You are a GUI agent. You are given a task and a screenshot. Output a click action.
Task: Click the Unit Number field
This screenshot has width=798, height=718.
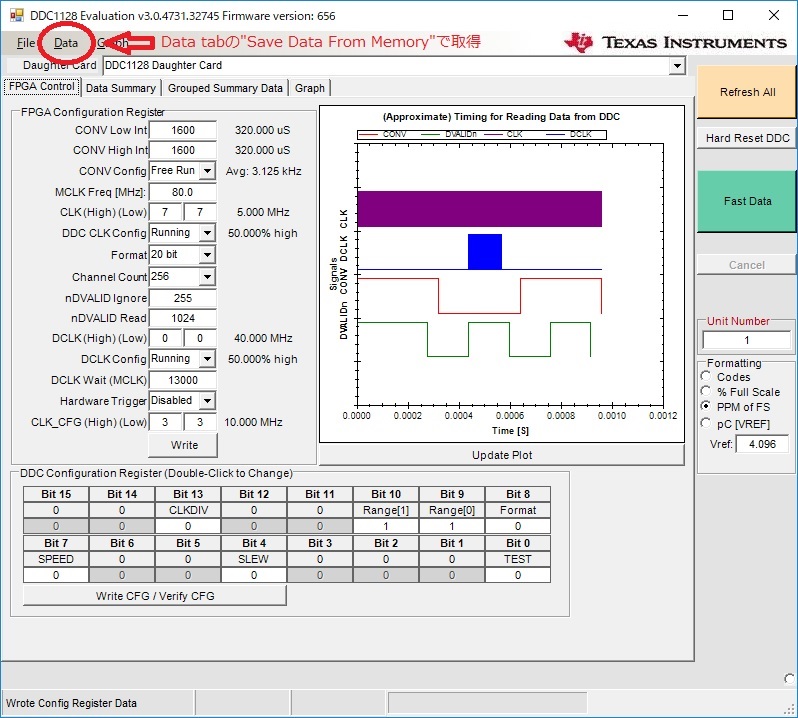(746, 340)
